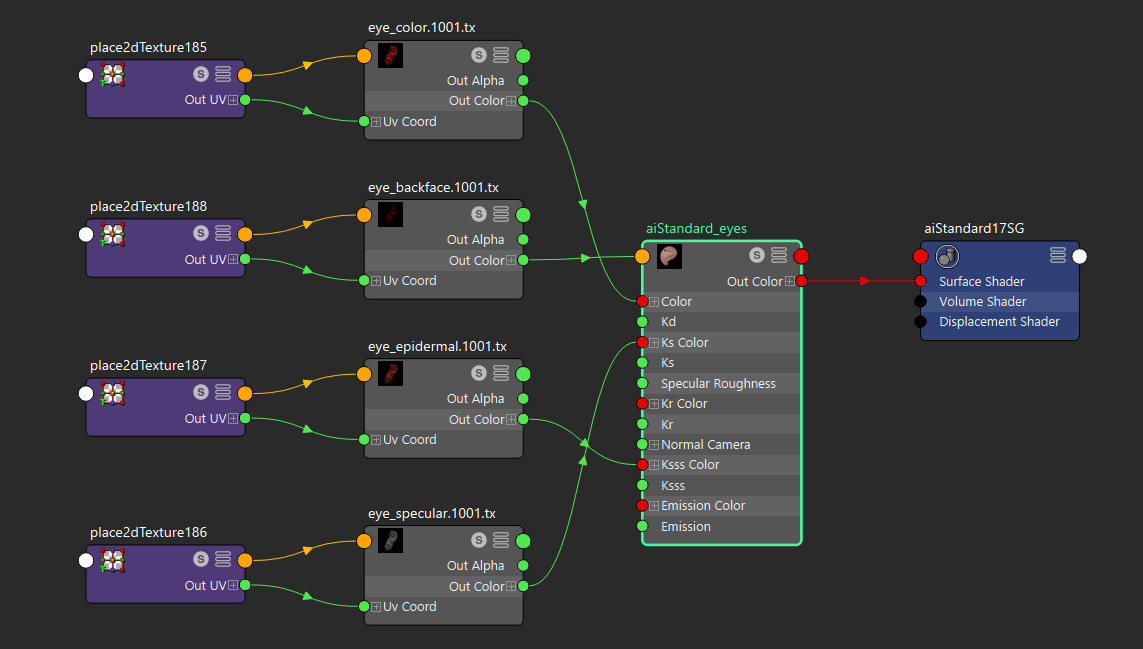The width and height of the screenshot is (1143, 649).
Task: Click the aiStandard17SG shading group icon
Action: (948, 256)
